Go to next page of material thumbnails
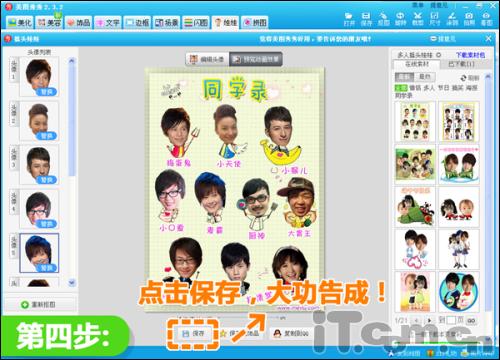The height and width of the screenshot is (360, 500). click(429, 321)
